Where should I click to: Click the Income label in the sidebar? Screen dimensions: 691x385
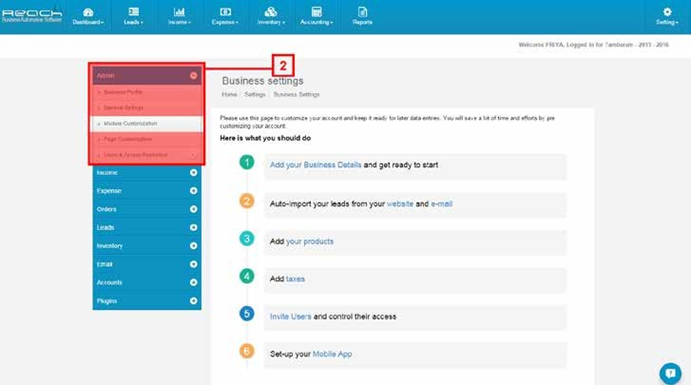(107, 173)
